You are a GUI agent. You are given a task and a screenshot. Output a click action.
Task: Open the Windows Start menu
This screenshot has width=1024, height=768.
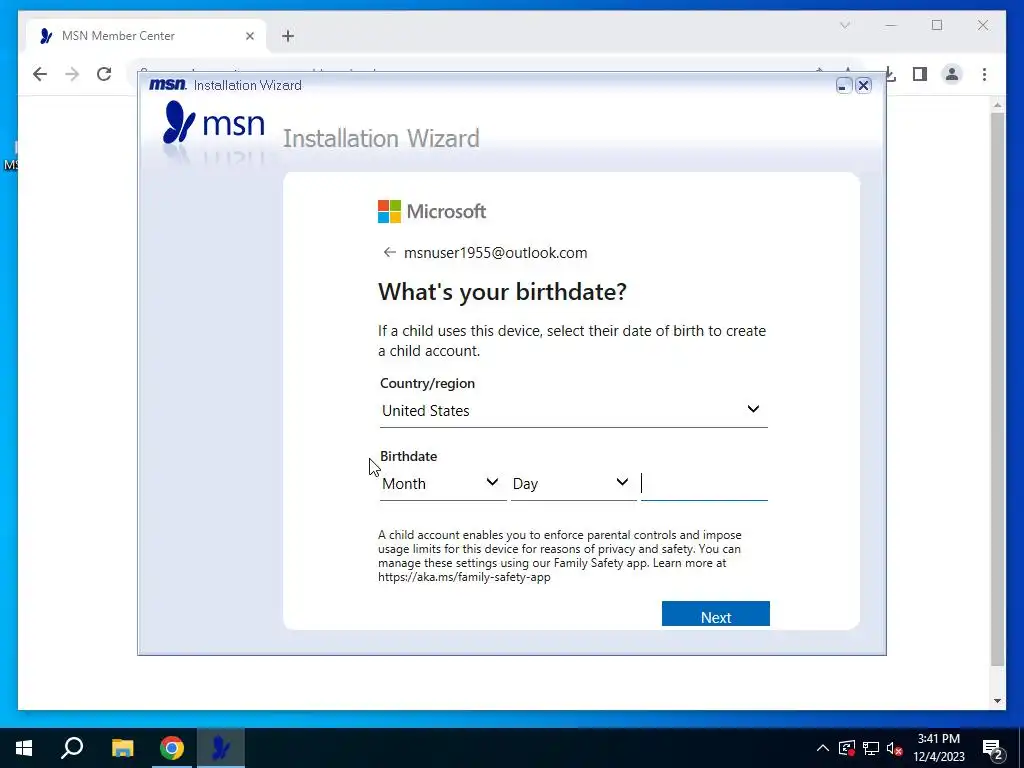coord(24,748)
